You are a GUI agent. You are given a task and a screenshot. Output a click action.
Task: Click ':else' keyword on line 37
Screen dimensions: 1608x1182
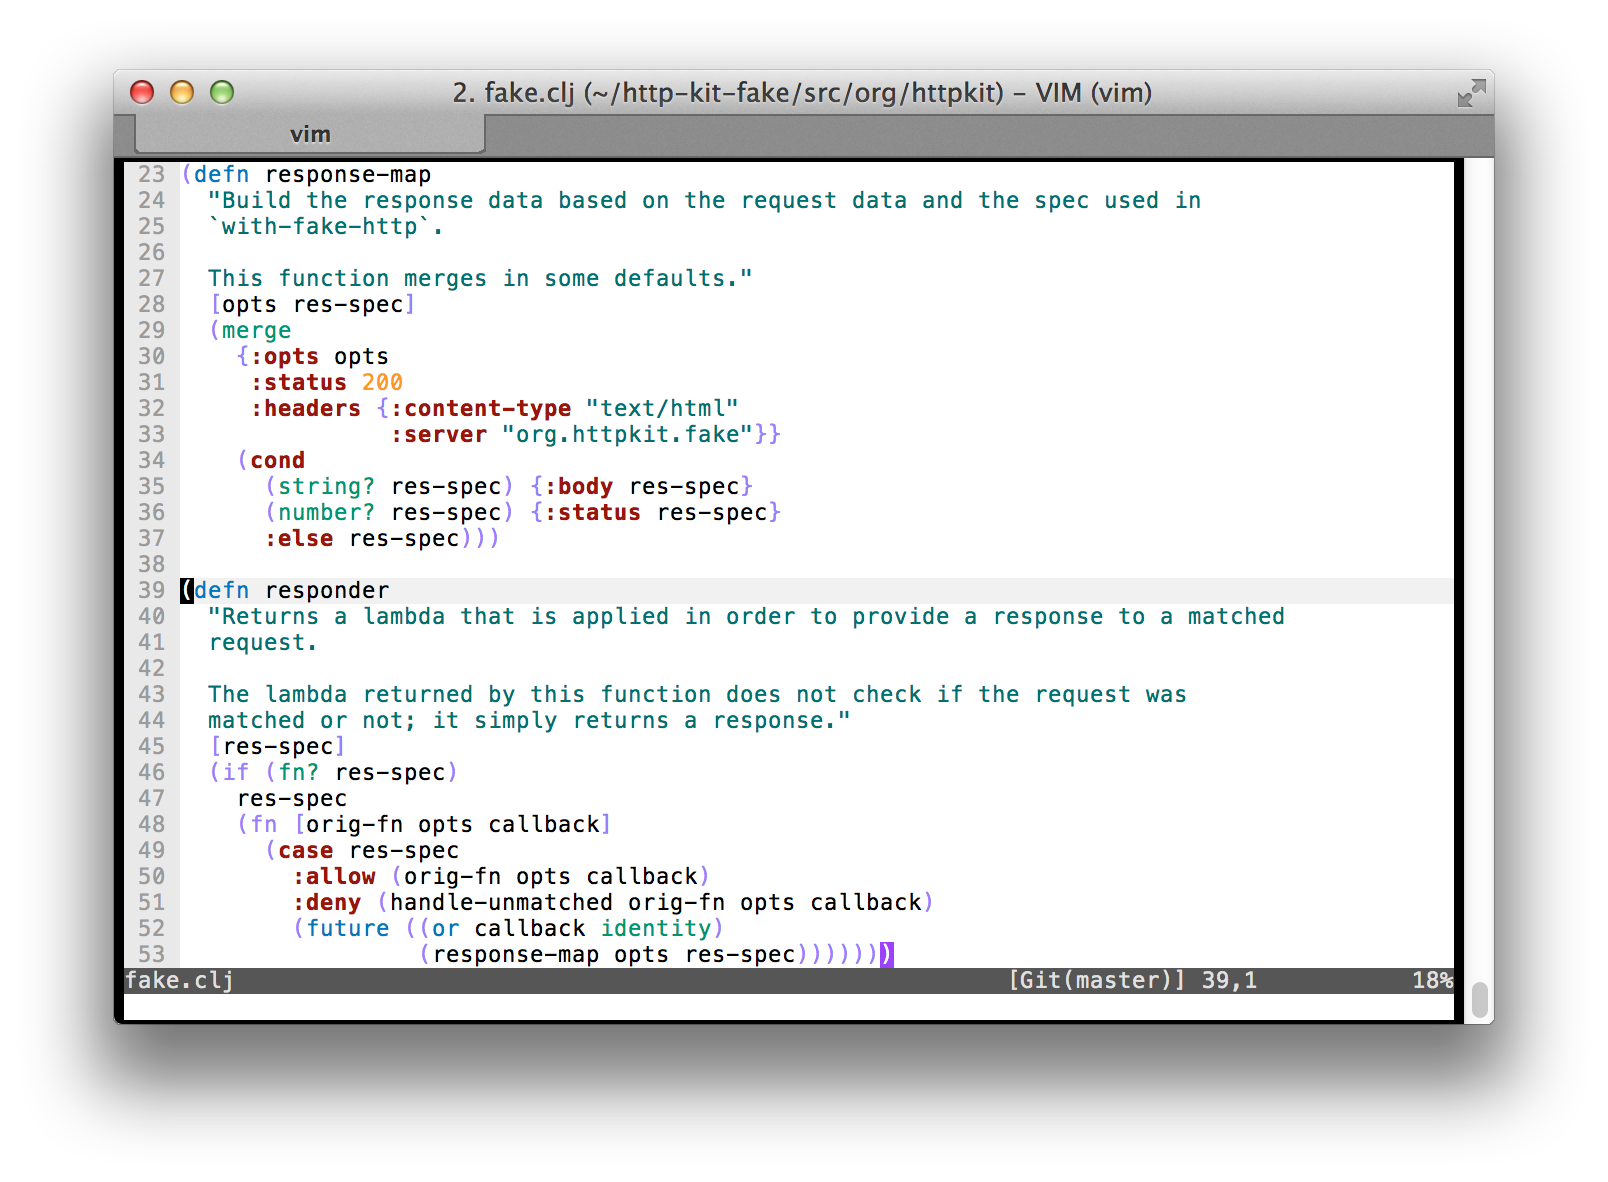(x=299, y=538)
